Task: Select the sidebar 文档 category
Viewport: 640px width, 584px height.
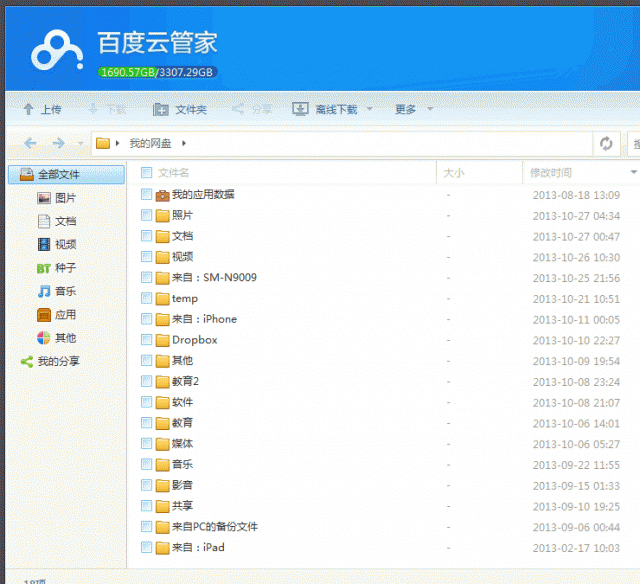Action: (x=57, y=222)
